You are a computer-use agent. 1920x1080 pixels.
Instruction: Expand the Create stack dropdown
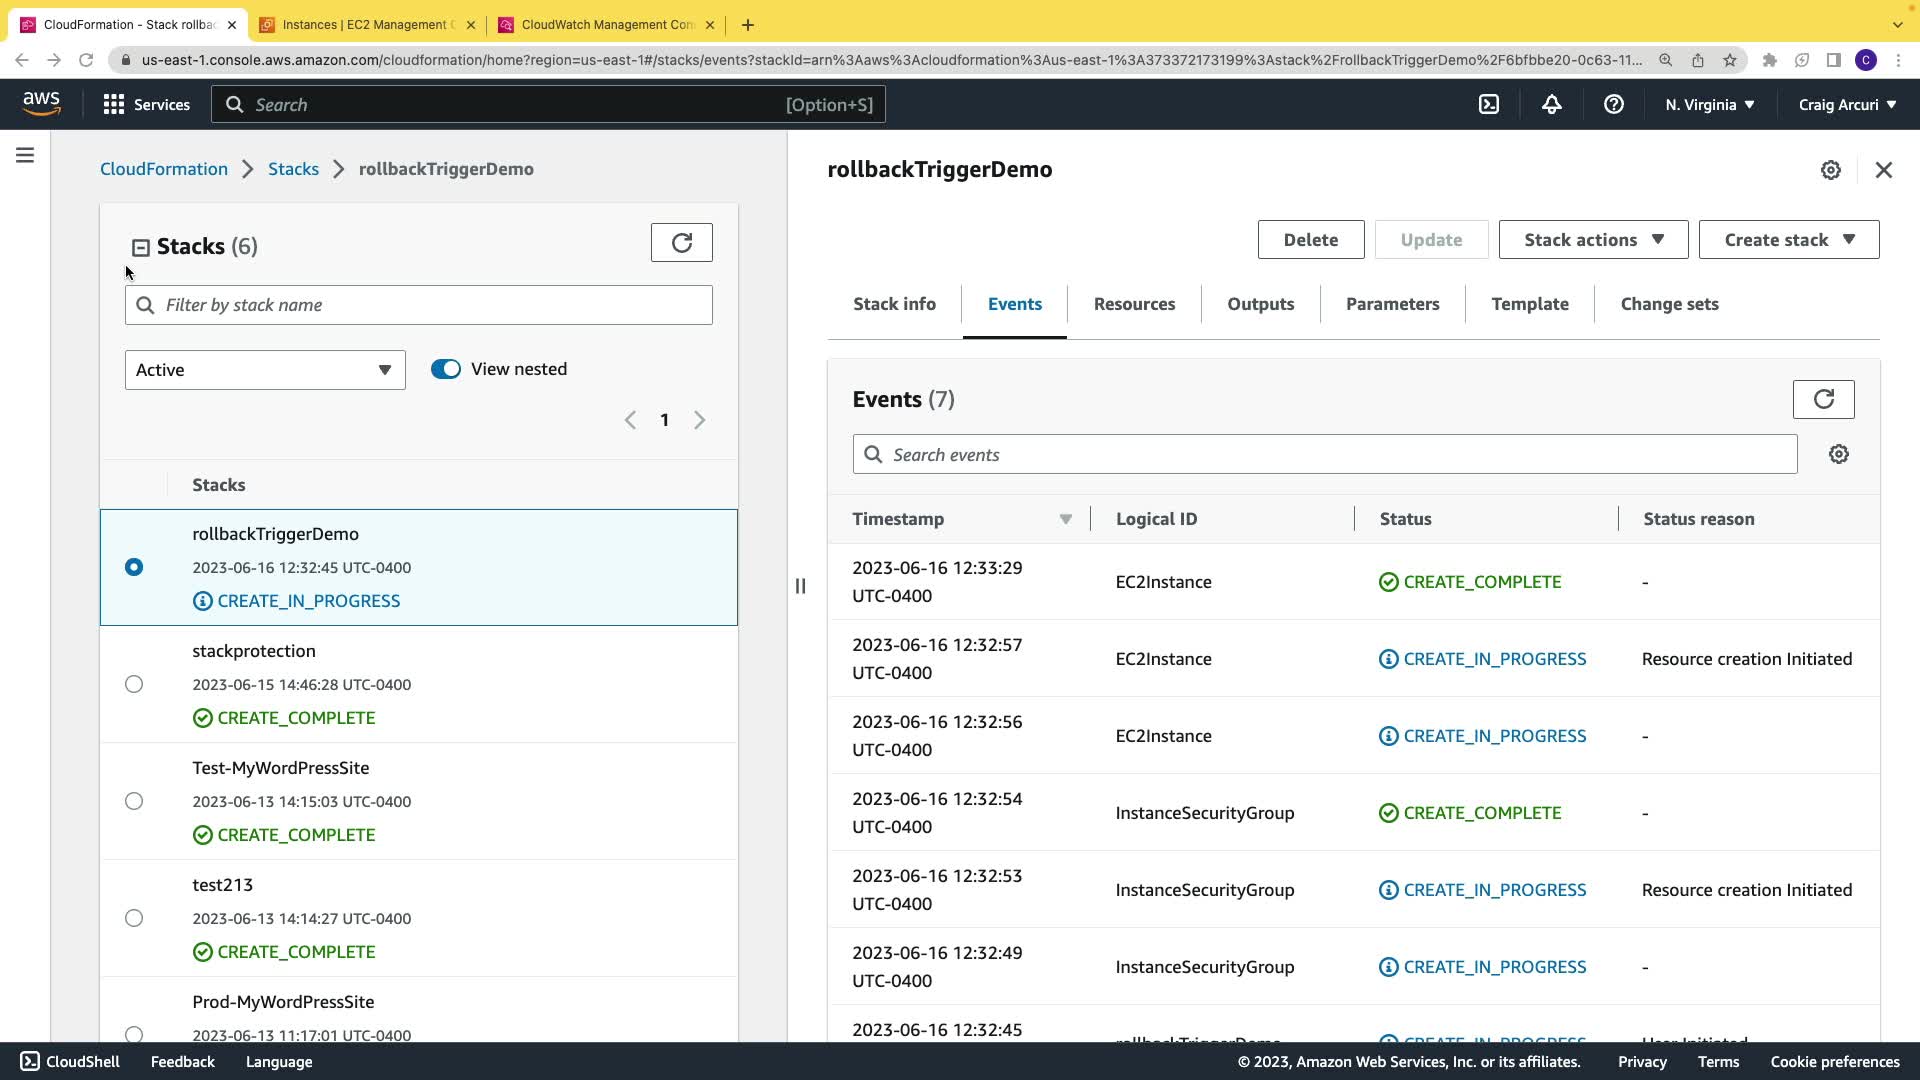coord(1788,240)
